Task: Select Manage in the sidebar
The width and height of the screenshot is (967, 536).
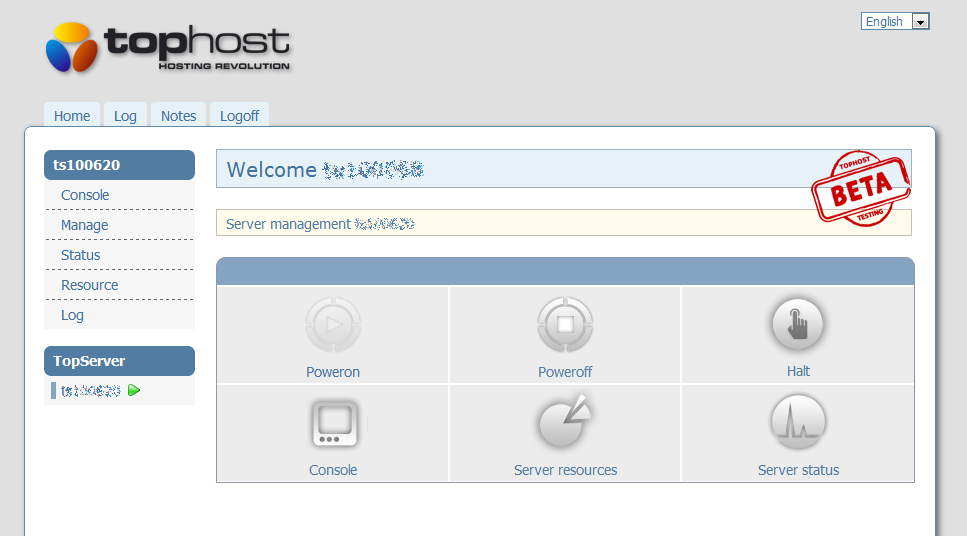Action: coord(84,225)
